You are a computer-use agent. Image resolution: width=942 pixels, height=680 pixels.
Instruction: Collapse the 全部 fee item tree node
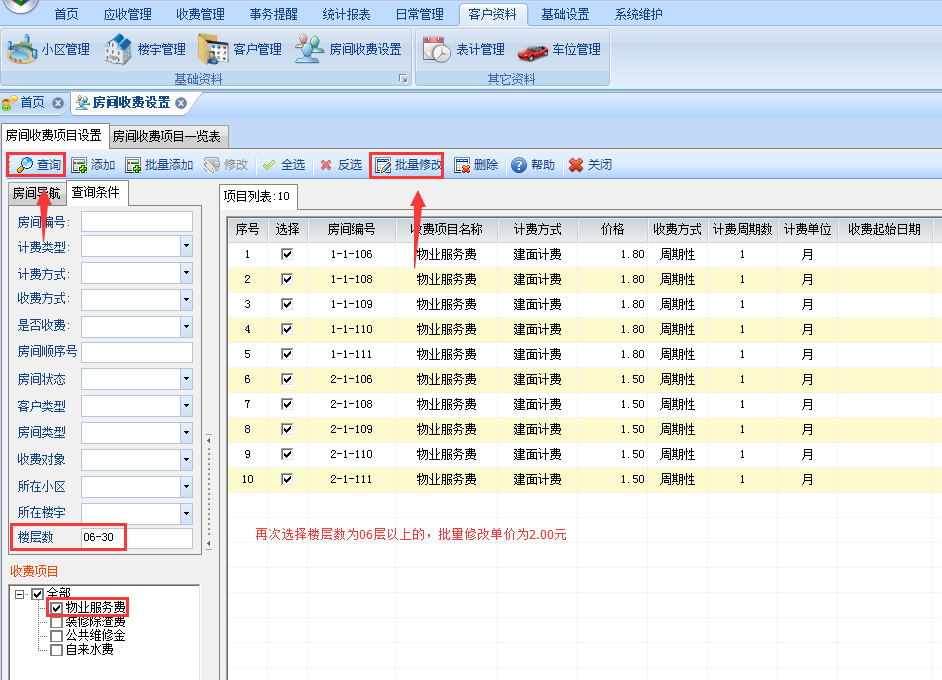click(x=20, y=594)
